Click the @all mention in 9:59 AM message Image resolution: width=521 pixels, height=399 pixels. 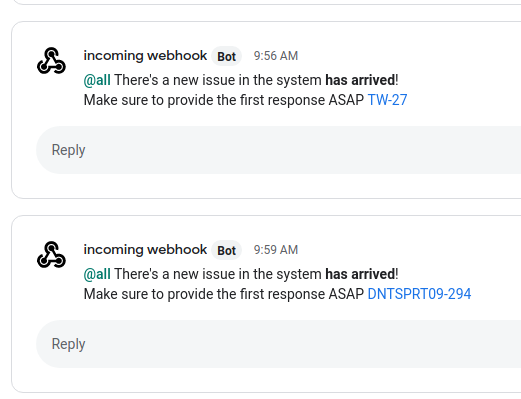(97, 274)
